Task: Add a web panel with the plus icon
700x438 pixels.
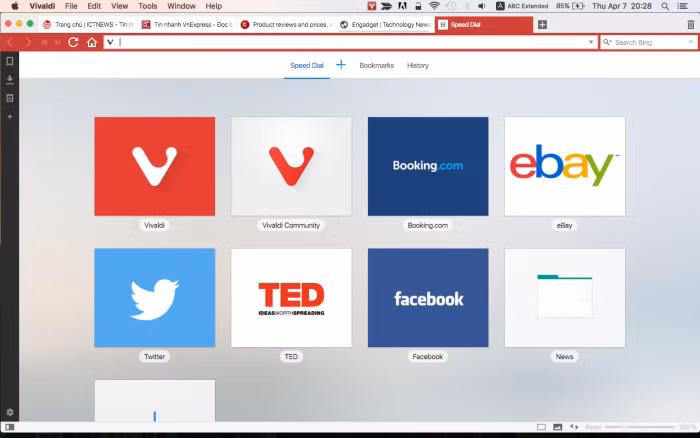Action: (9, 117)
